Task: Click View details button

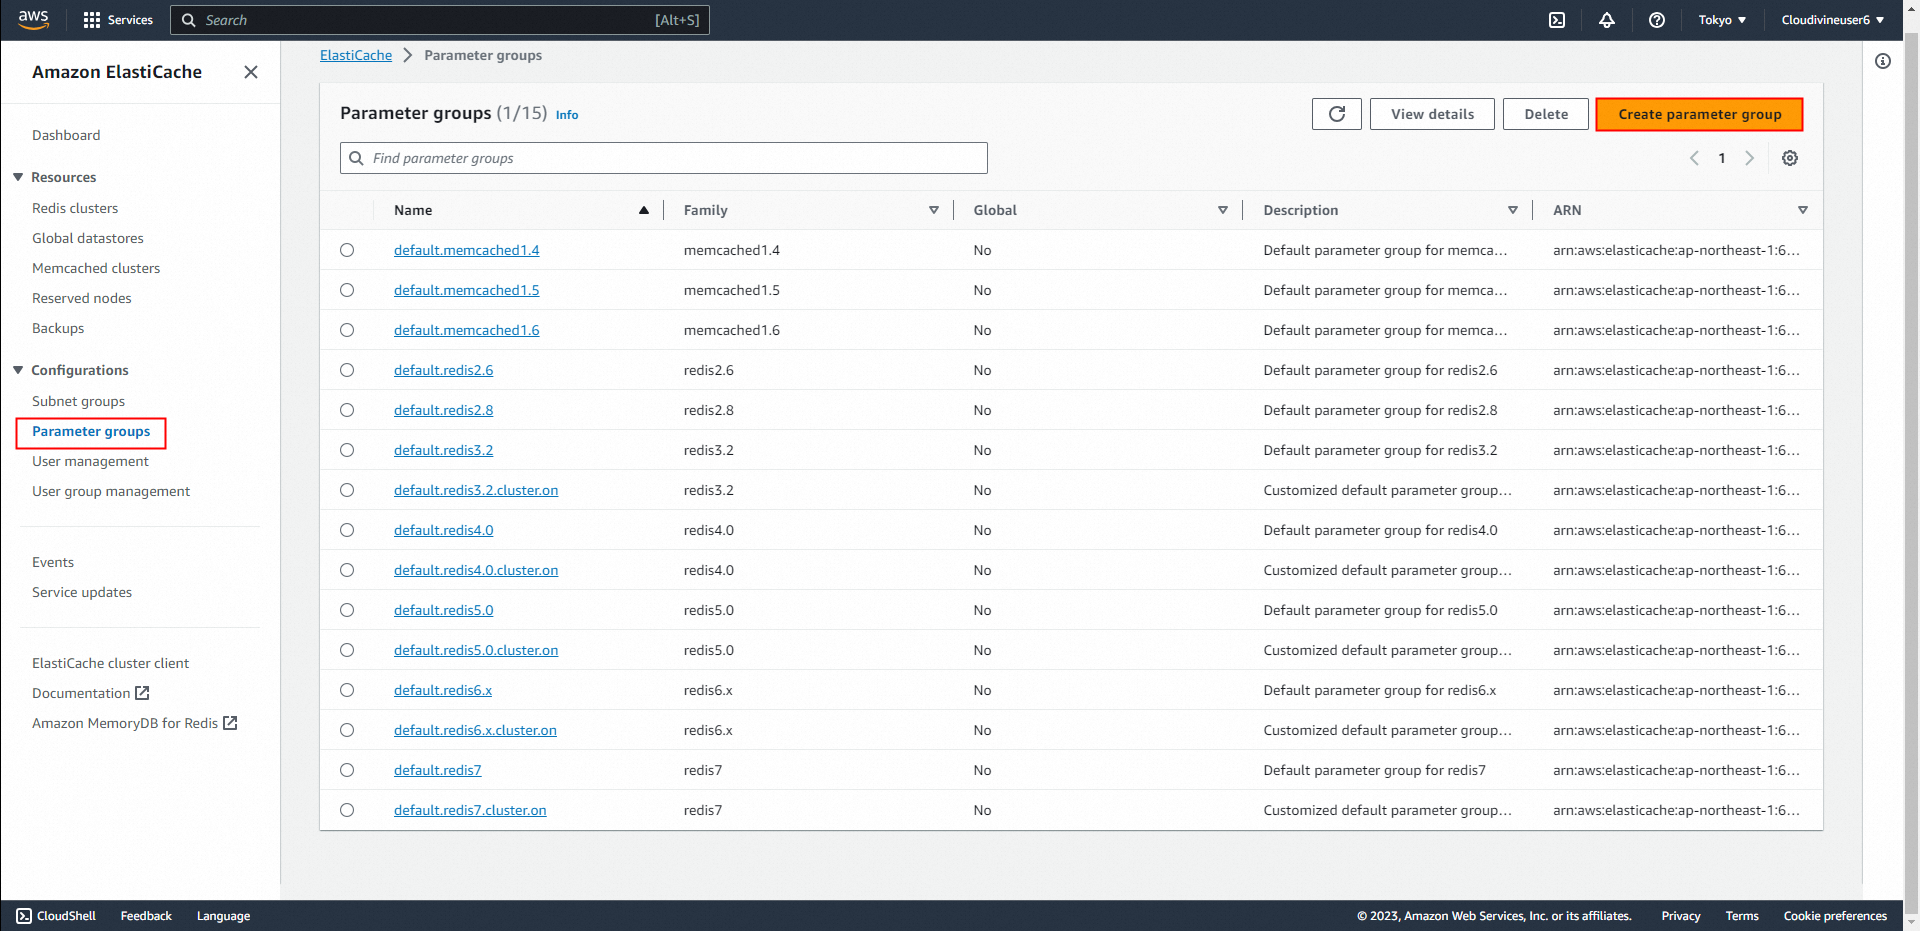Action: click(x=1432, y=114)
